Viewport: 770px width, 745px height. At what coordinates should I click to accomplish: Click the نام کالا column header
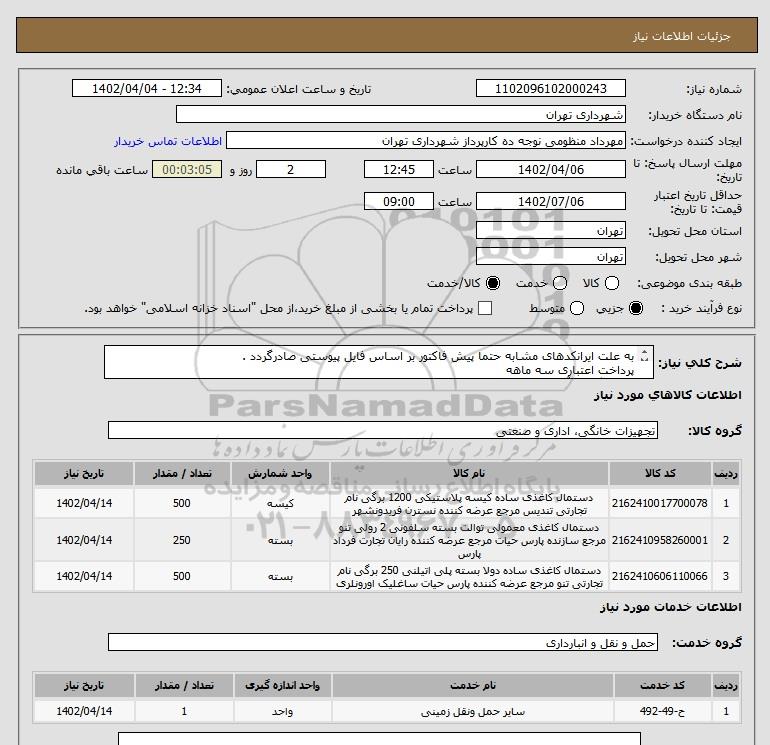[x=469, y=473]
